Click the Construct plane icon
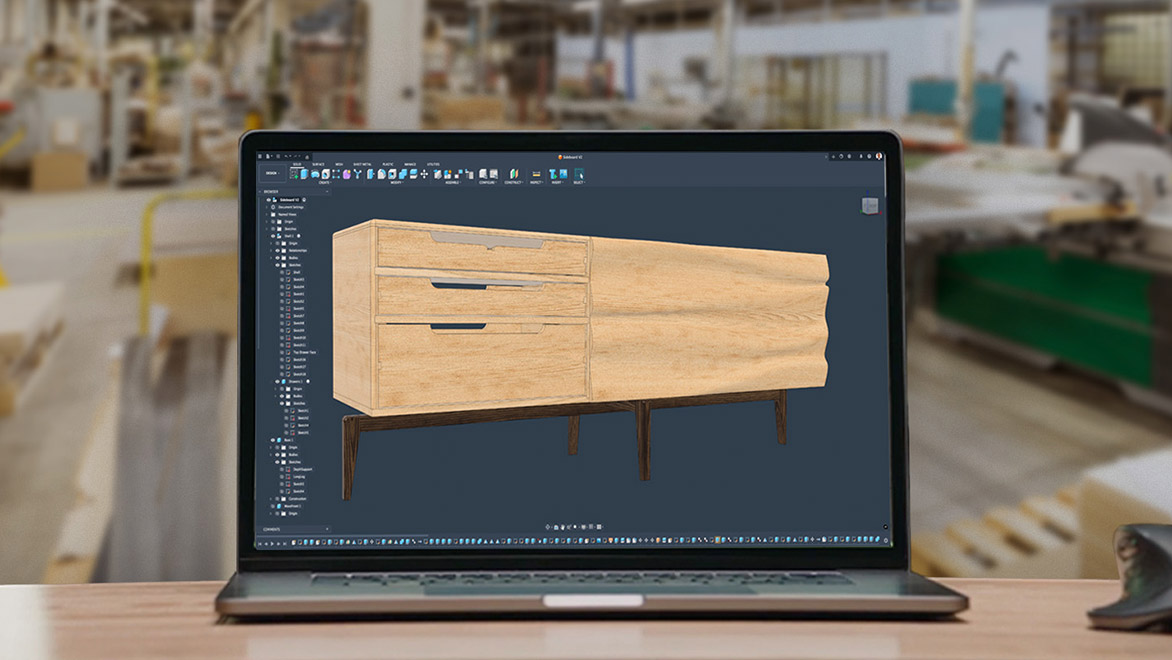The height and width of the screenshot is (660, 1172). tap(514, 174)
